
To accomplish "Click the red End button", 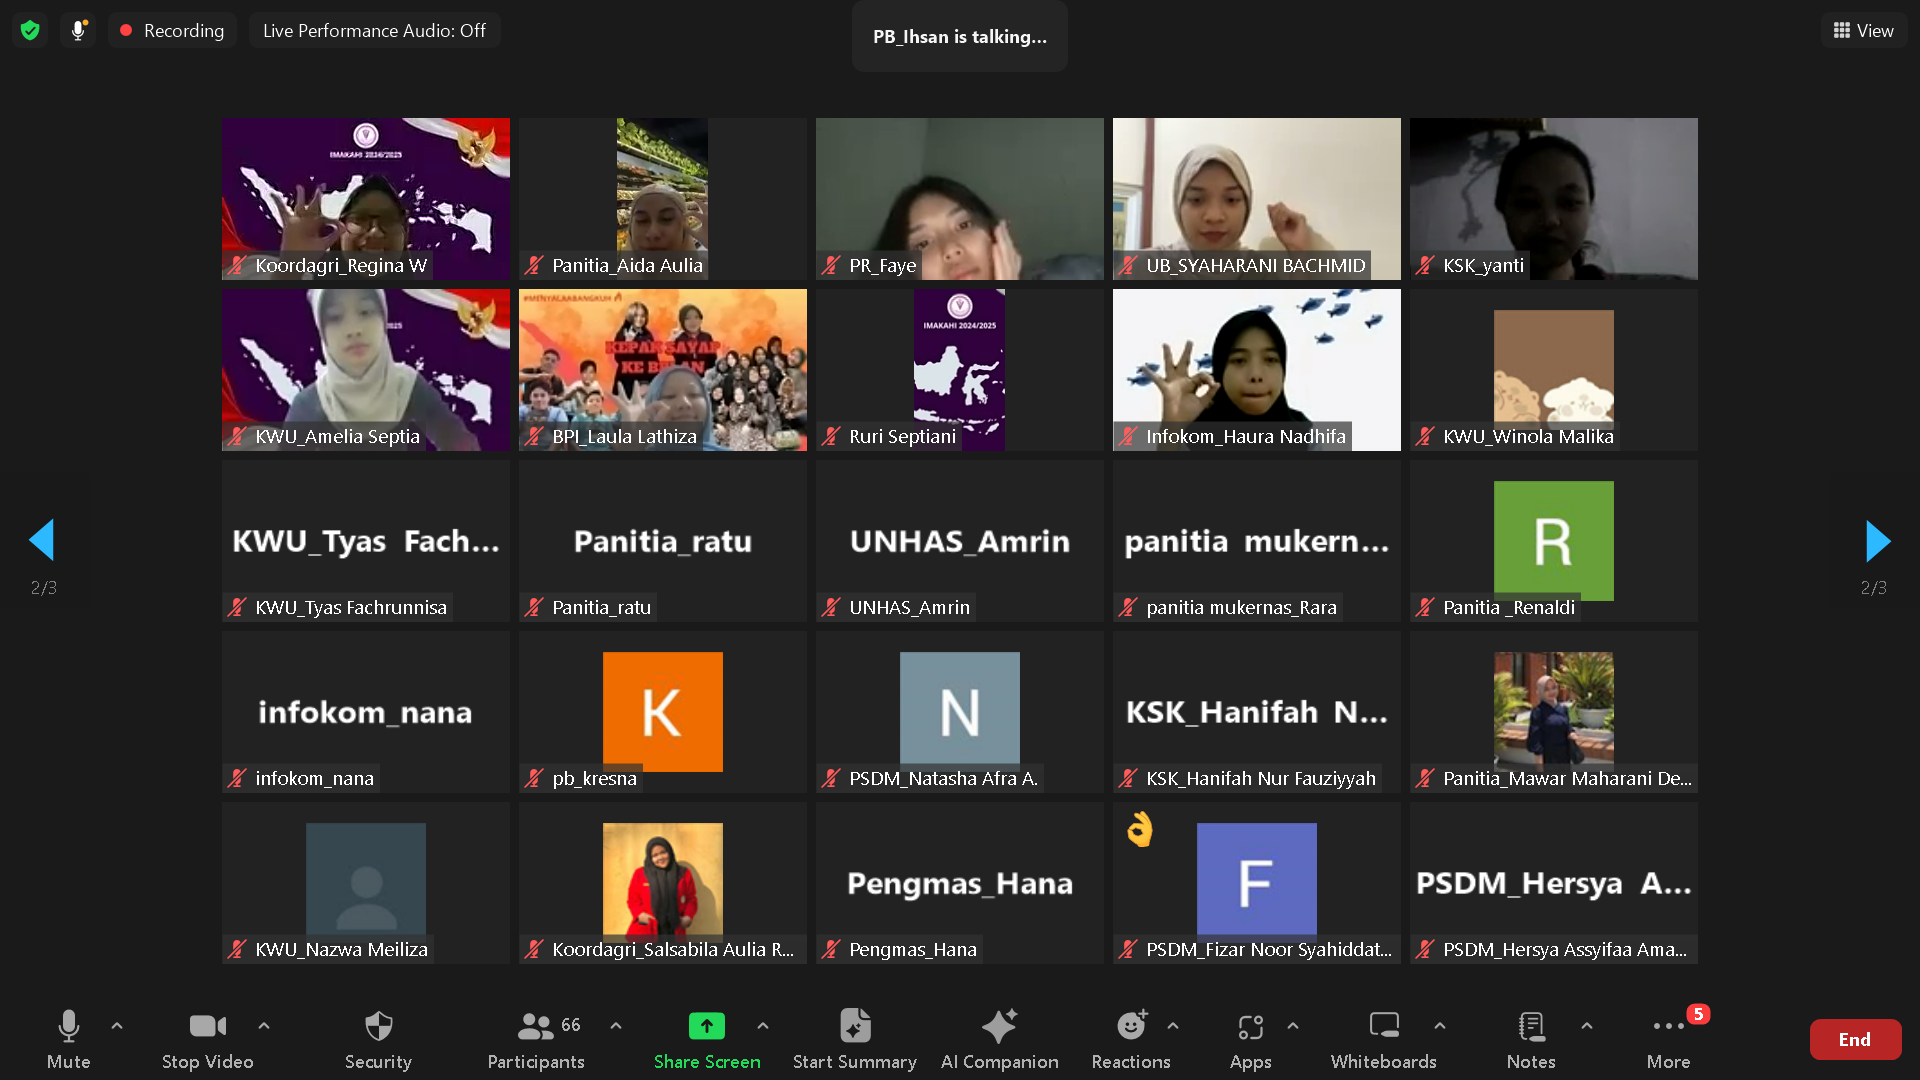I will pos(1854,1039).
